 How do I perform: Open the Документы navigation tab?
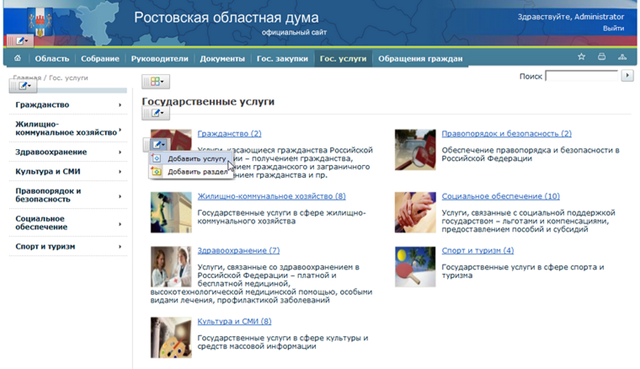point(222,58)
